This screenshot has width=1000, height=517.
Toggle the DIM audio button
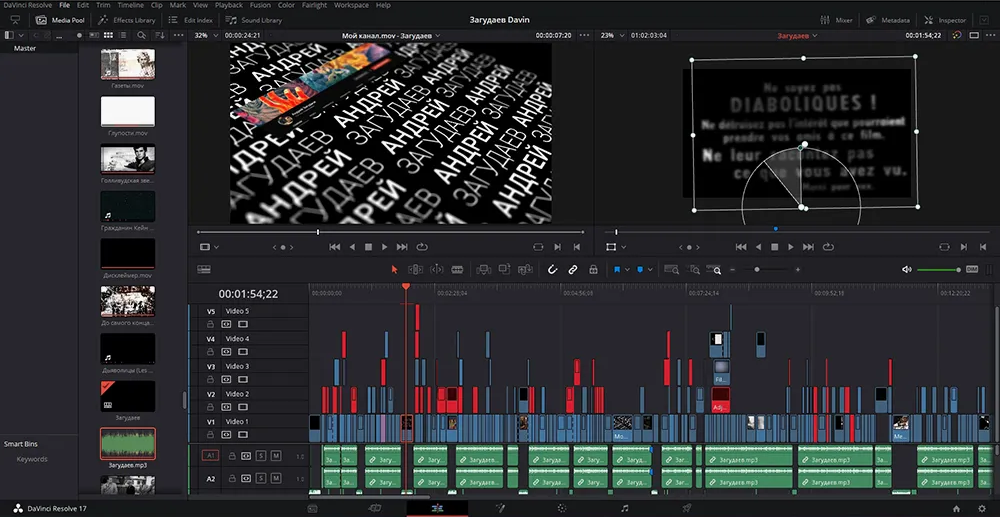(x=972, y=269)
